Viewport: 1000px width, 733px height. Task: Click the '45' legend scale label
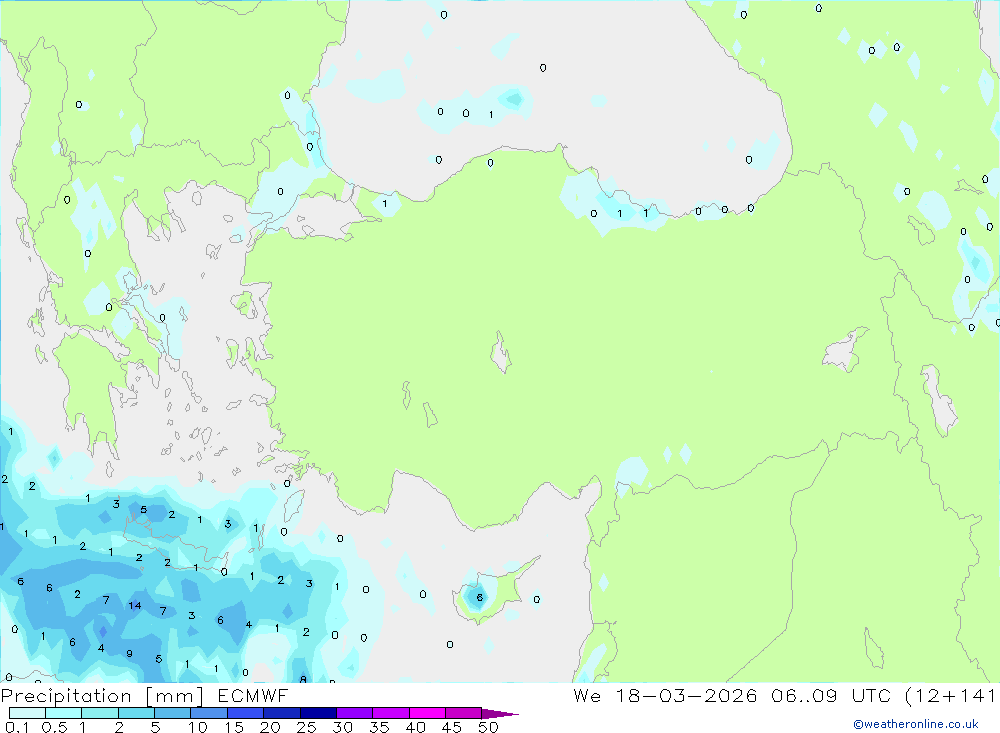452,727
